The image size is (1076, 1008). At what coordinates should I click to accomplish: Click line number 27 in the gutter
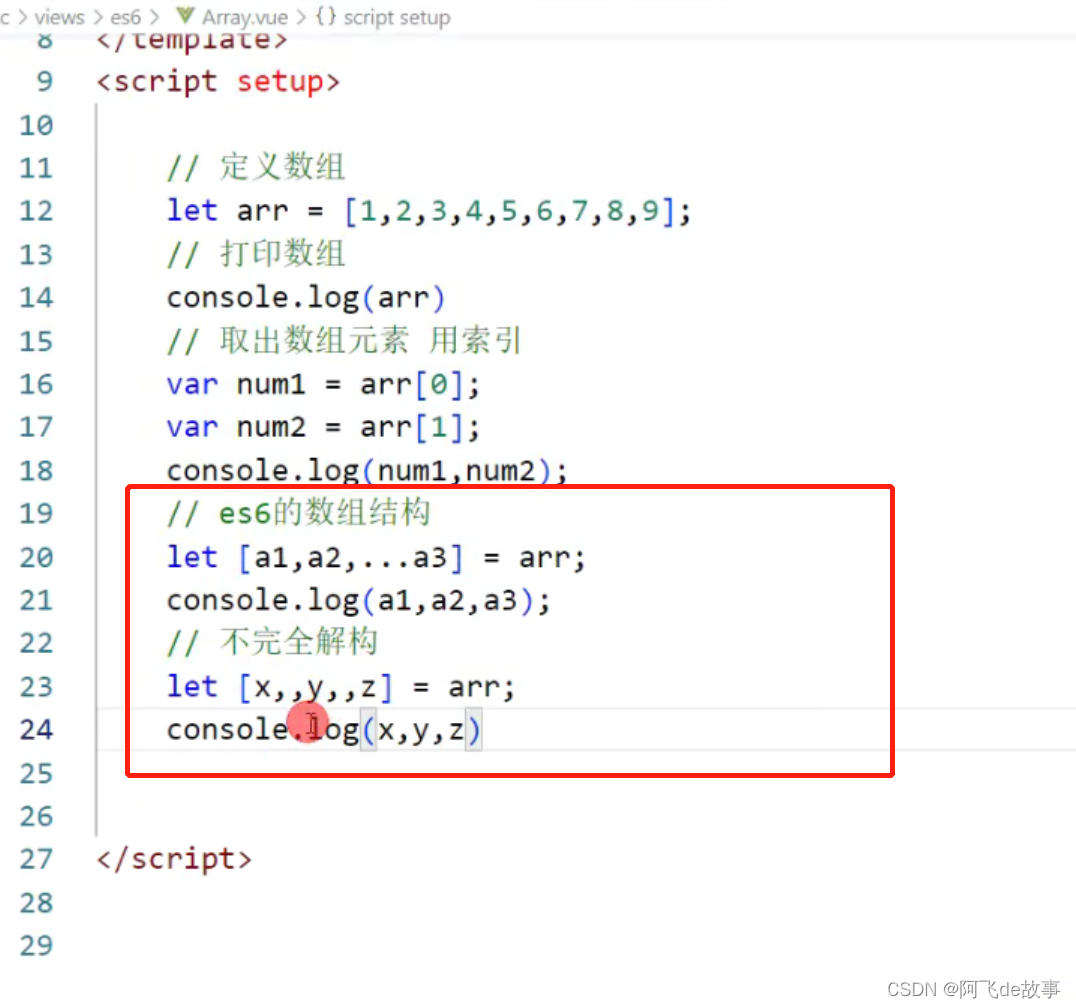tap(36, 859)
